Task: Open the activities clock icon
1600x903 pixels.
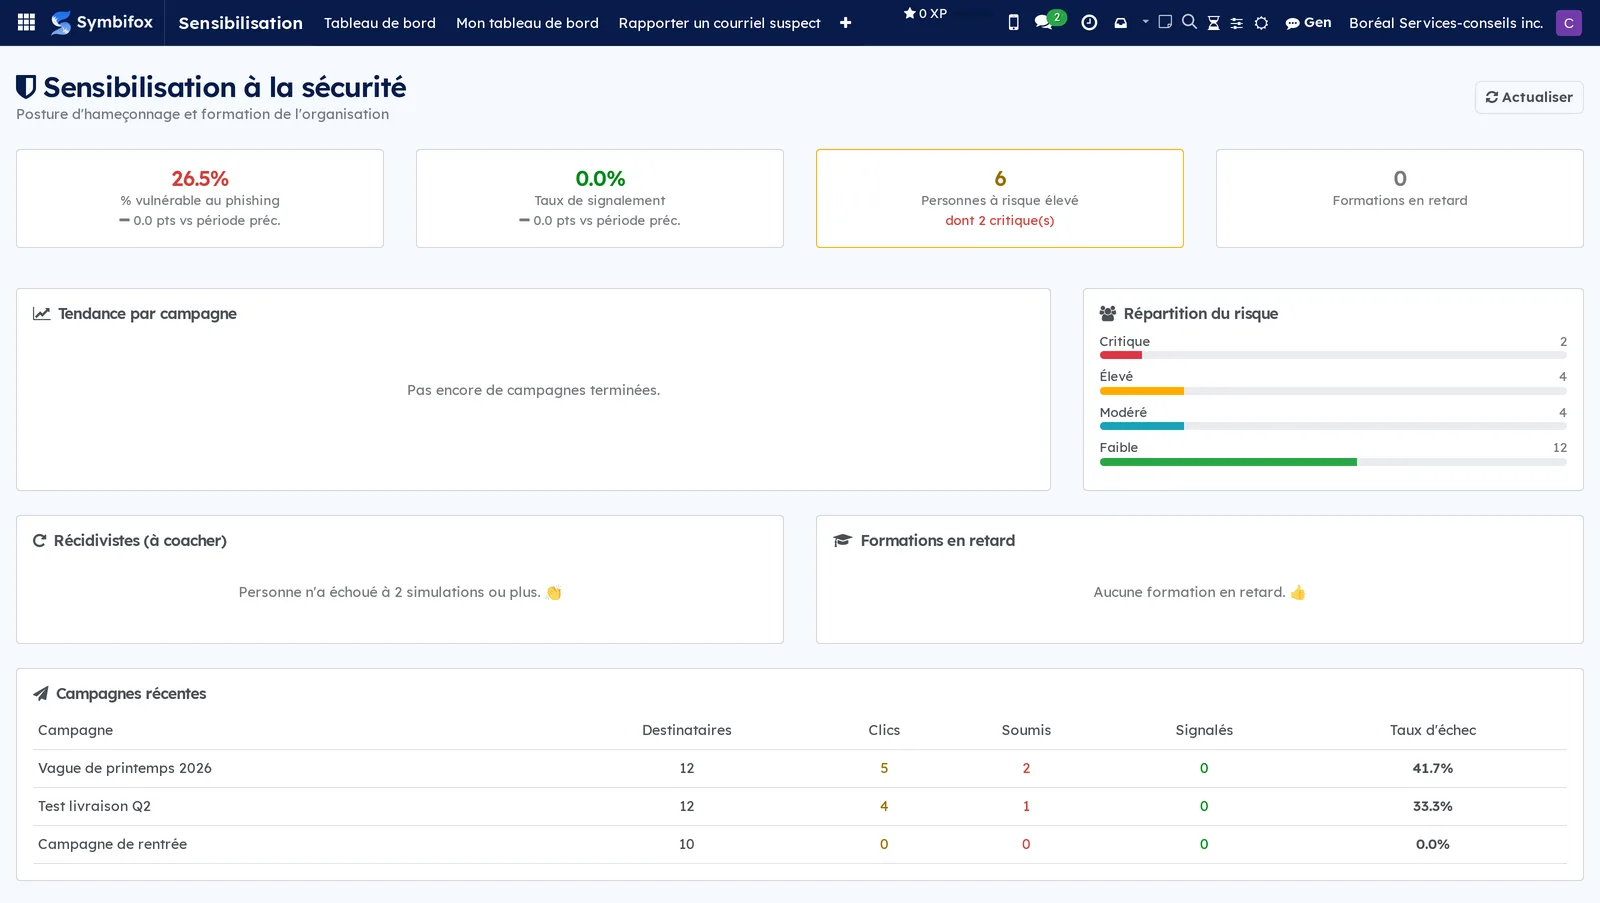Action: tap(1089, 22)
